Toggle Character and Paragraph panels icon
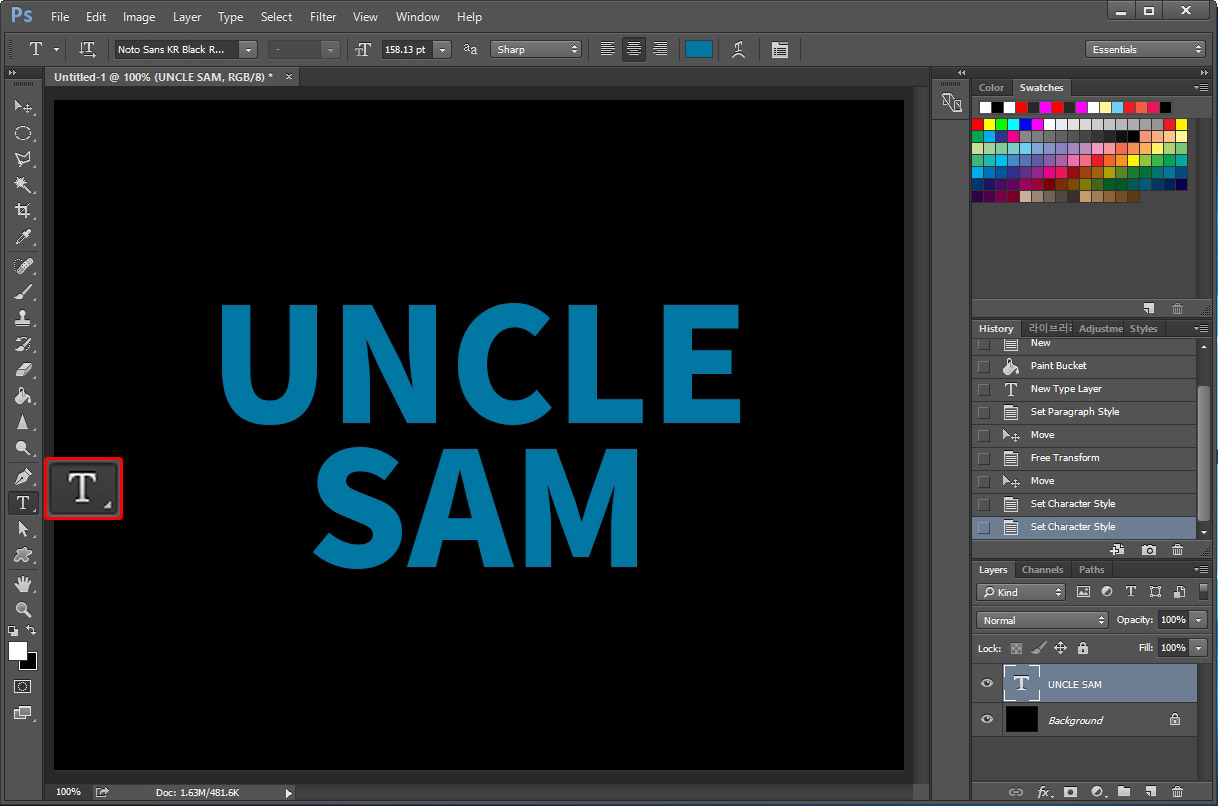Image resolution: width=1218 pixels, height=806 pixels. point(780,49)
